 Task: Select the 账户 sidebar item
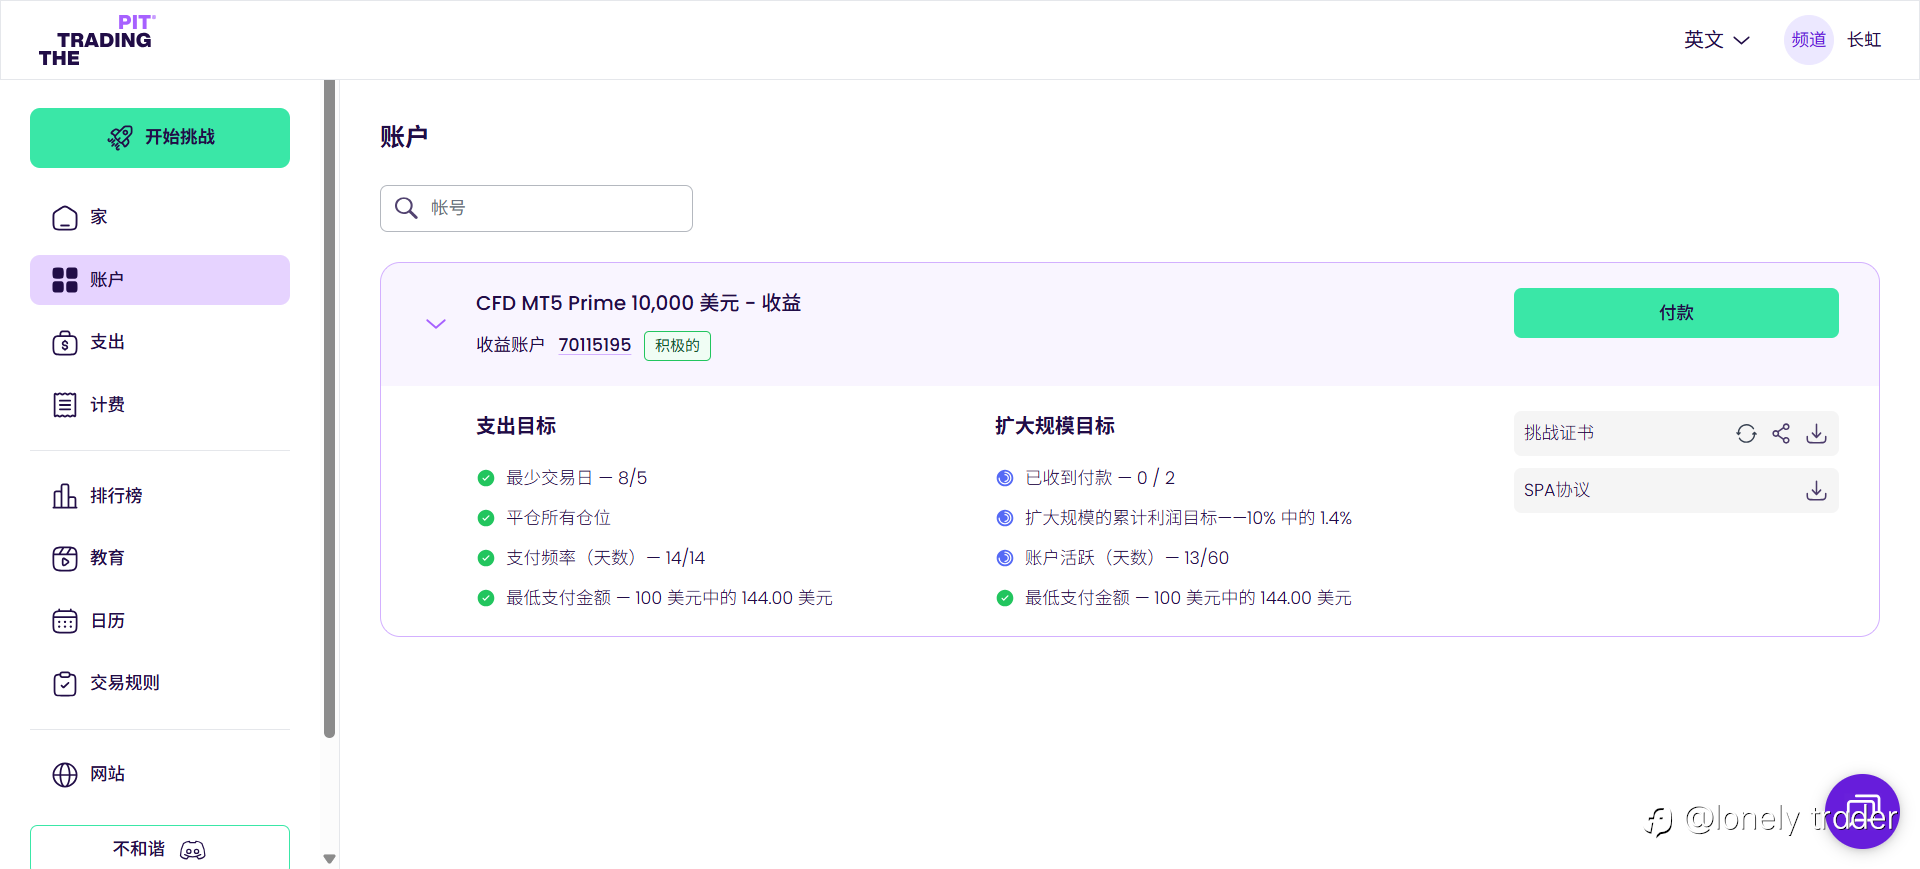160,280
